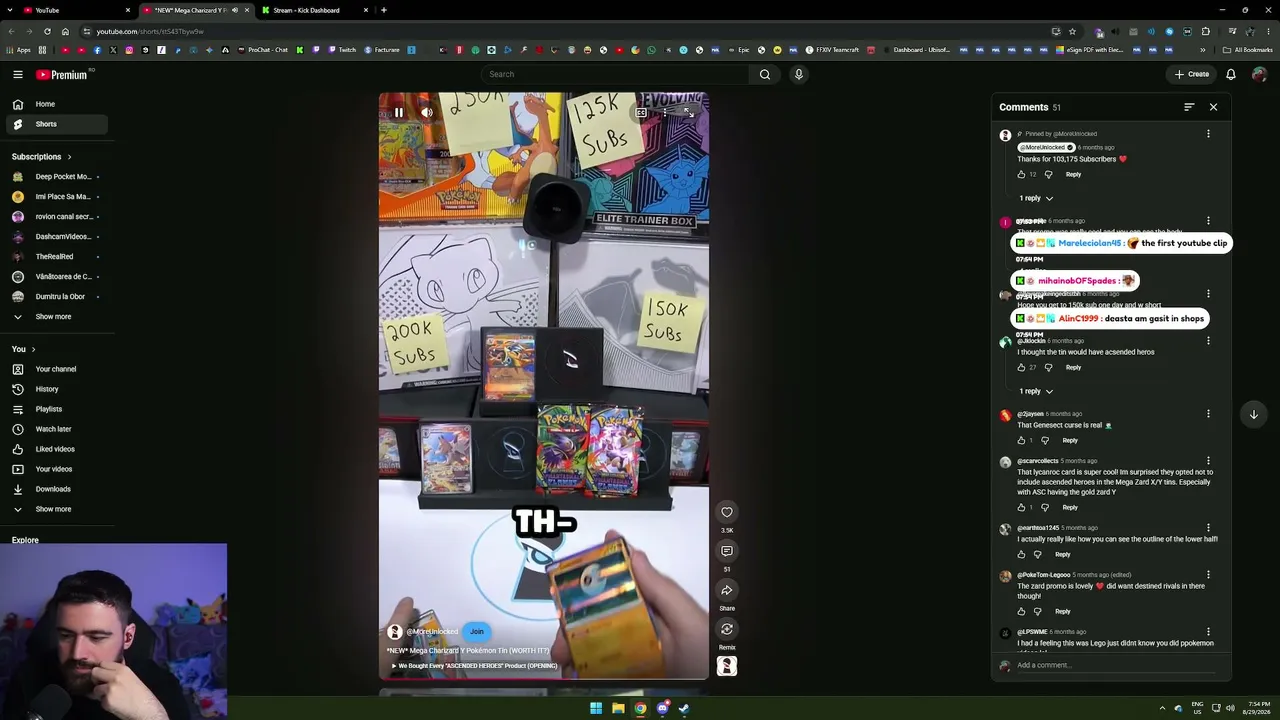Open the Windows Start menu
The height and width of the screenshot is (720, 1280).
point(596,709)
